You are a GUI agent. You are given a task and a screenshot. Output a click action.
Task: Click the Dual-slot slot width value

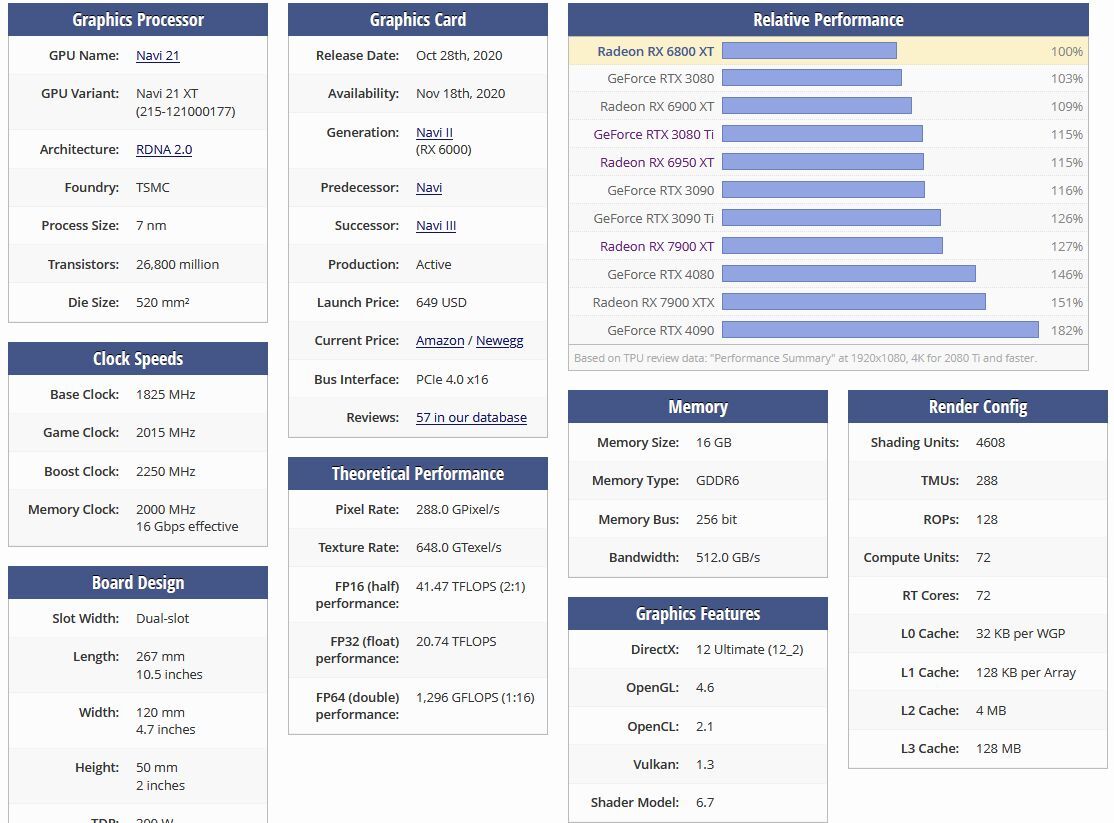(163, 618)
